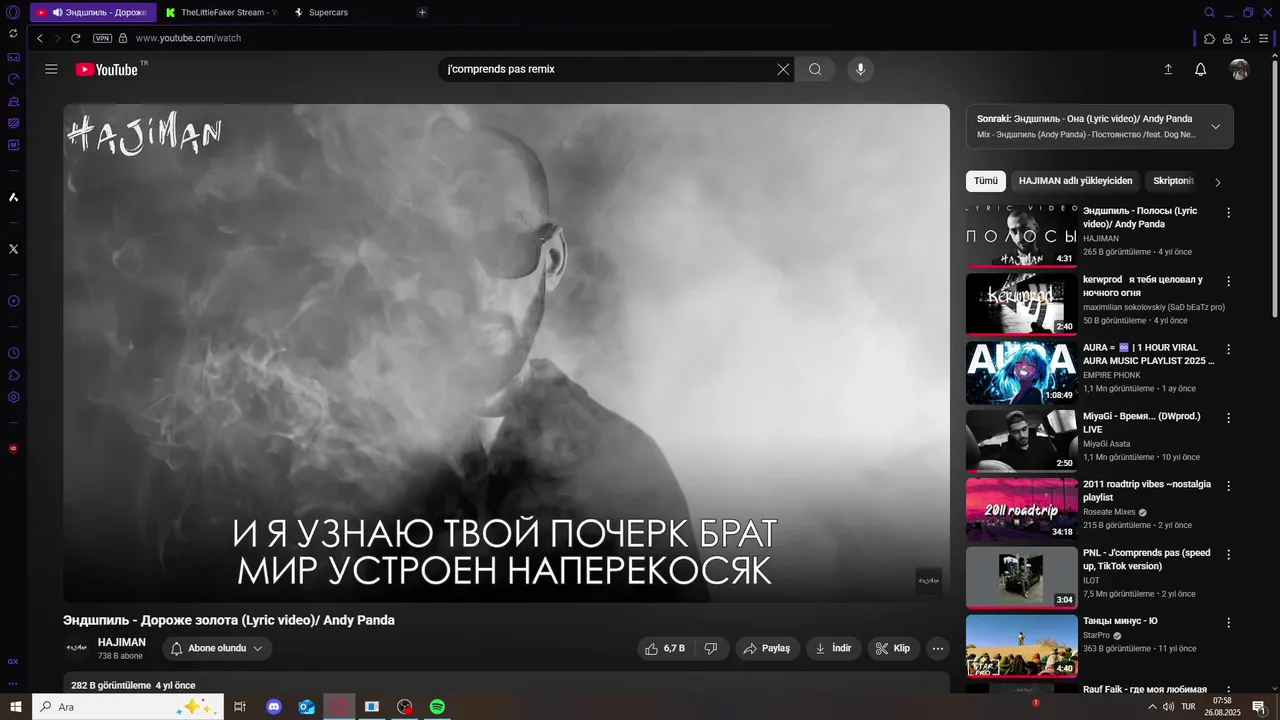Open the AURA 1 HOUR VIRAL playlist thumbnail

pyautogui.click(x=1021, y=373)
